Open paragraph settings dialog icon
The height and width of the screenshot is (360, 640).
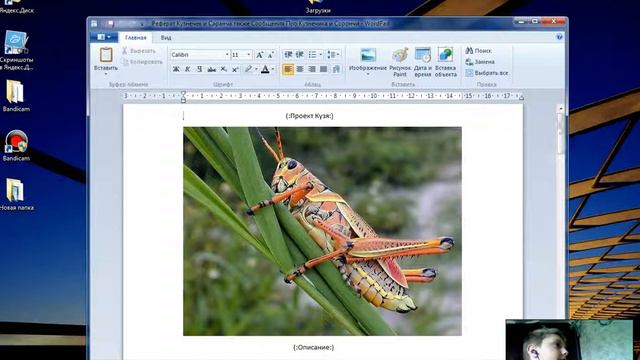tap(336, 69)
